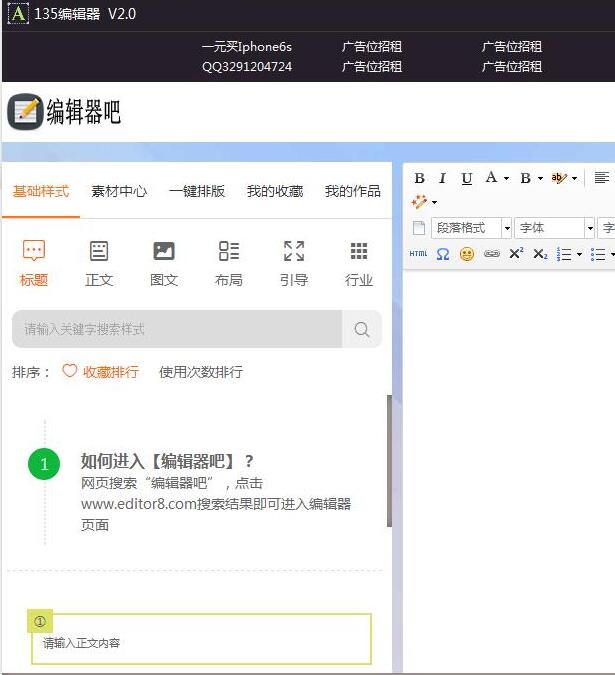Select 正文 body text style category
615x675 pixels.
coord(99,263)
